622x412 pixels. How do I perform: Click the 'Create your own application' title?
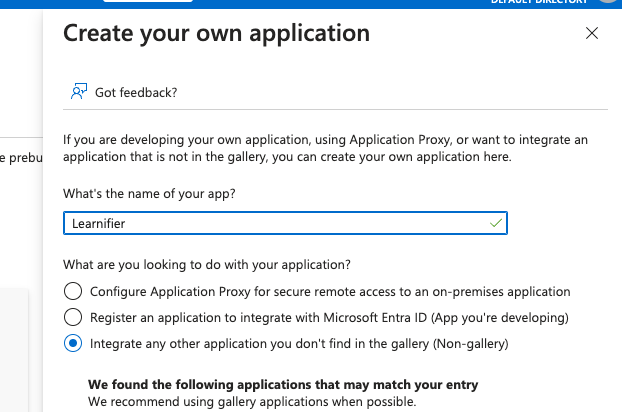(x=216, y=33)
